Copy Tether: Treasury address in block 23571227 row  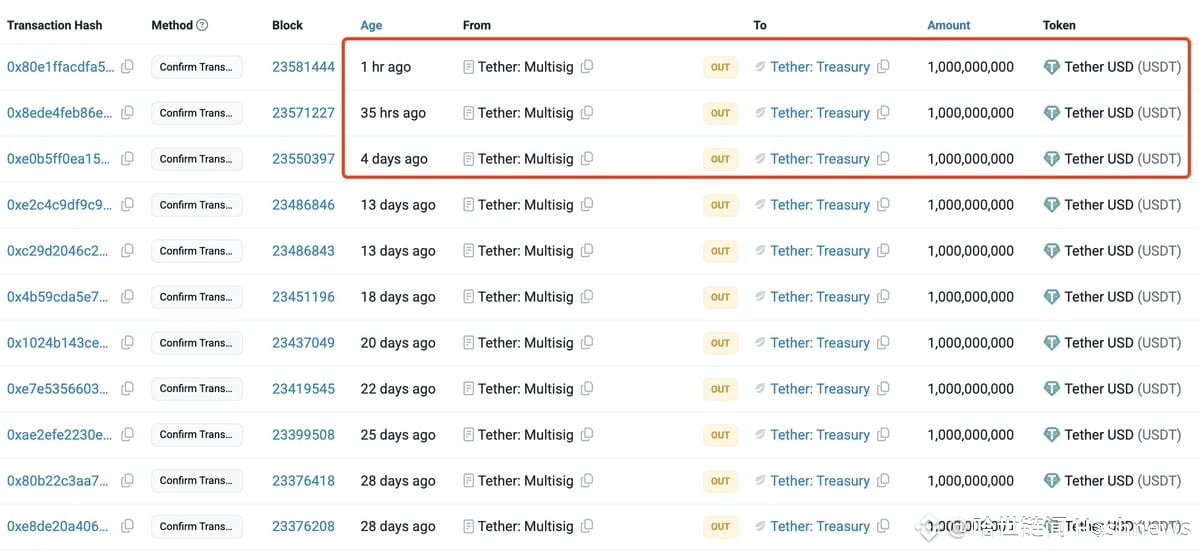882,112
